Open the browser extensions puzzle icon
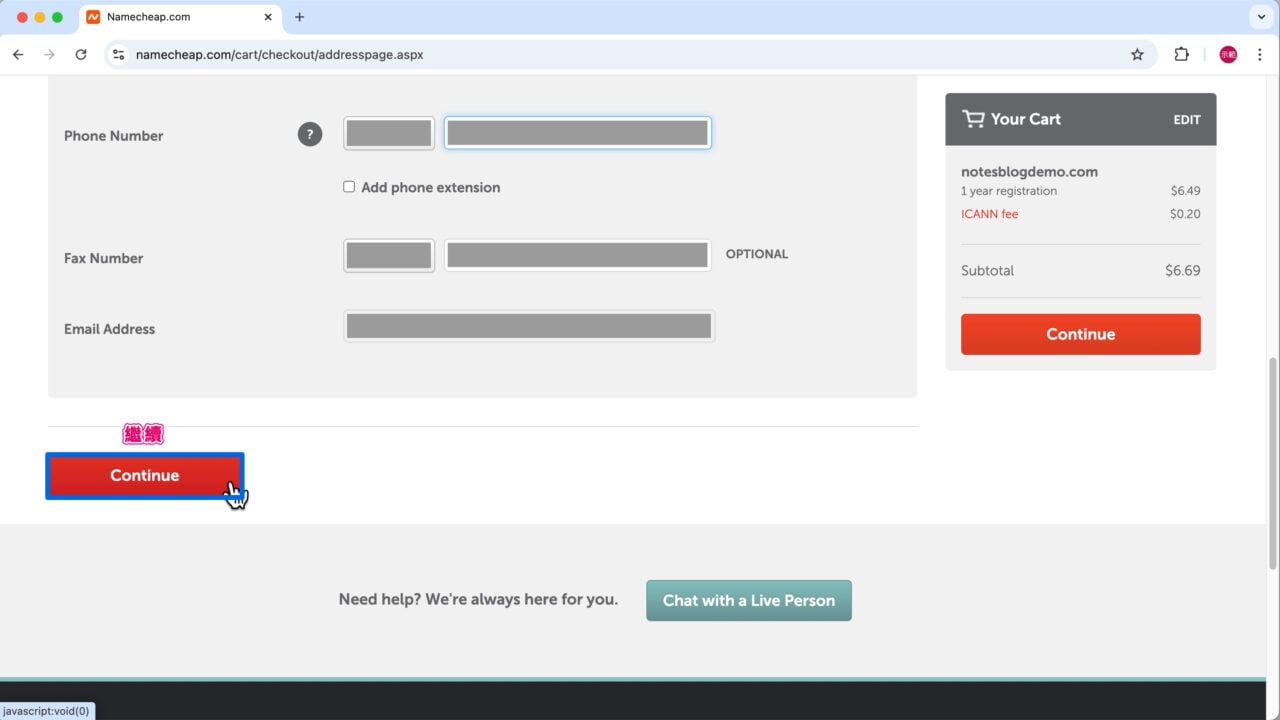 pyautogui.click(x=1181, y=55)
